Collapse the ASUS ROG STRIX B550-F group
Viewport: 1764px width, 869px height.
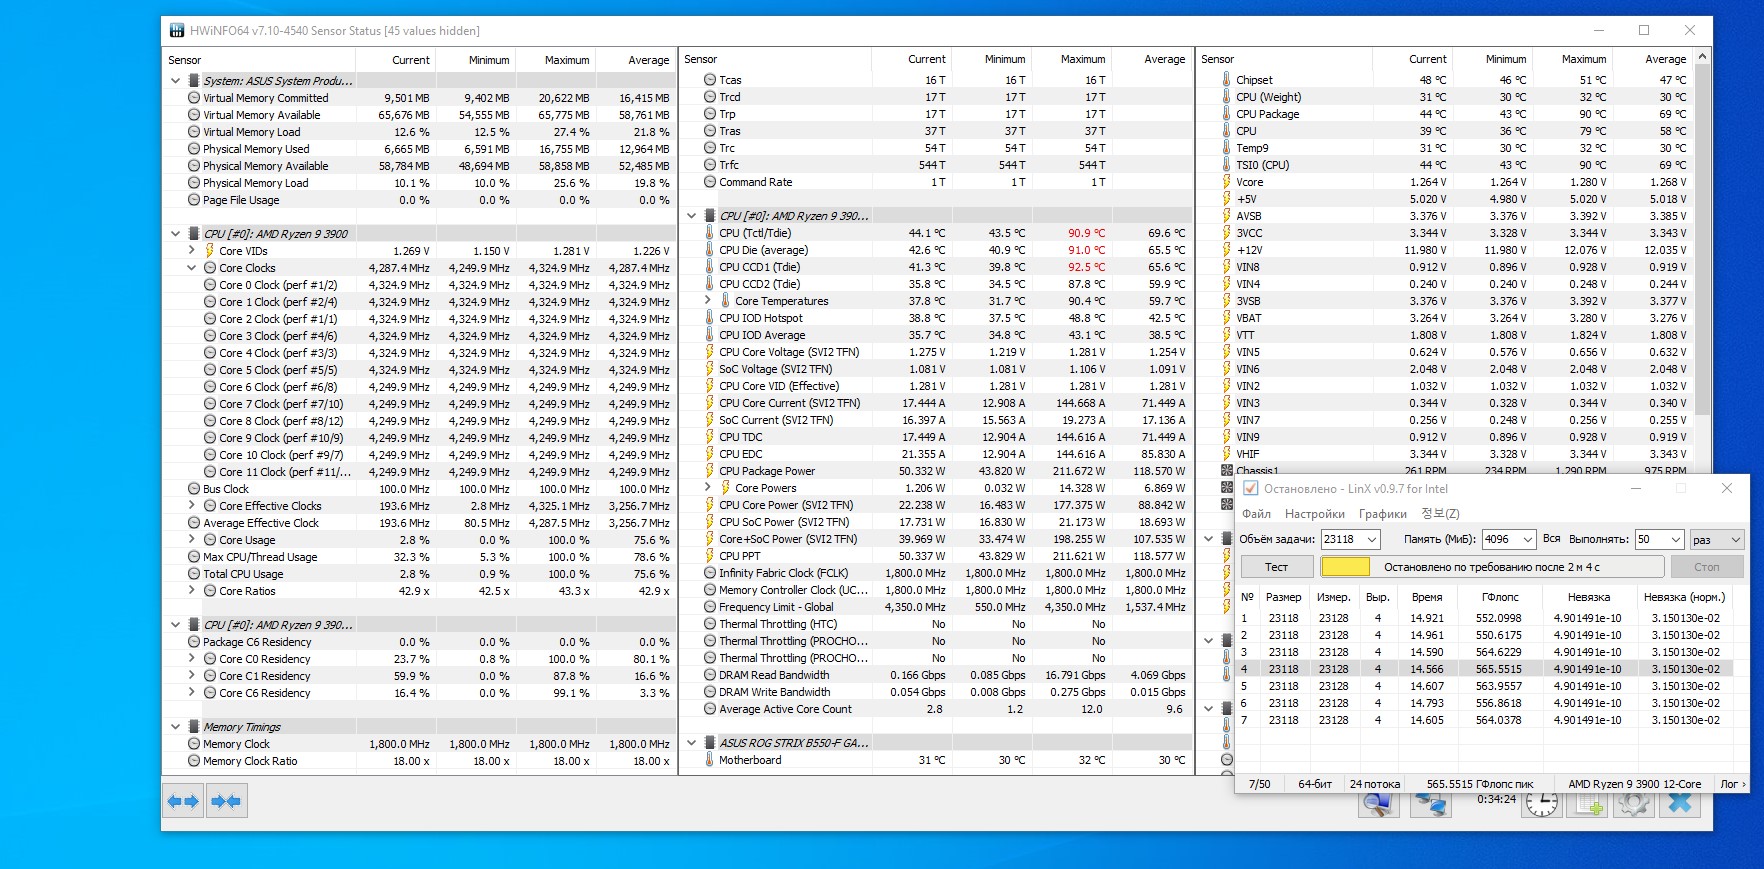[692, 743]
